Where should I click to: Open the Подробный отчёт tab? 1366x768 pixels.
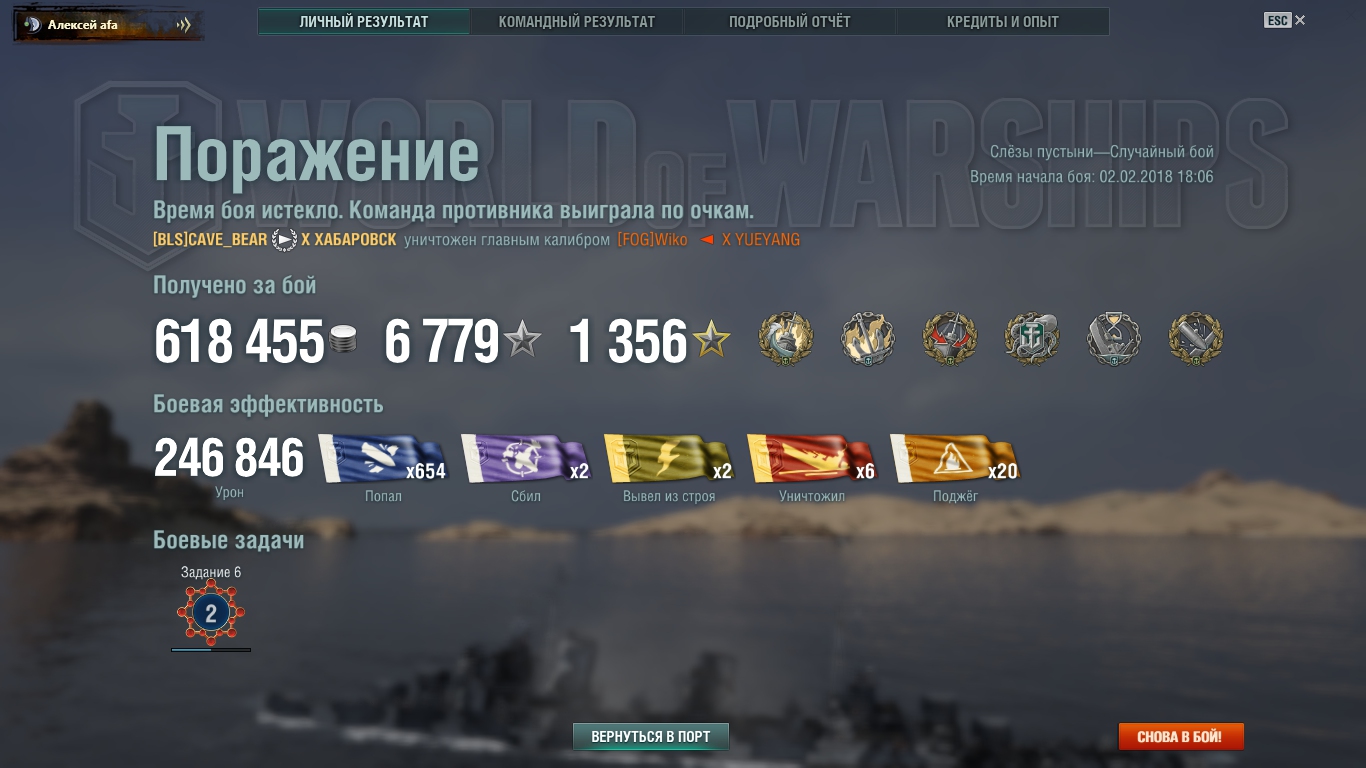point(790,21)
